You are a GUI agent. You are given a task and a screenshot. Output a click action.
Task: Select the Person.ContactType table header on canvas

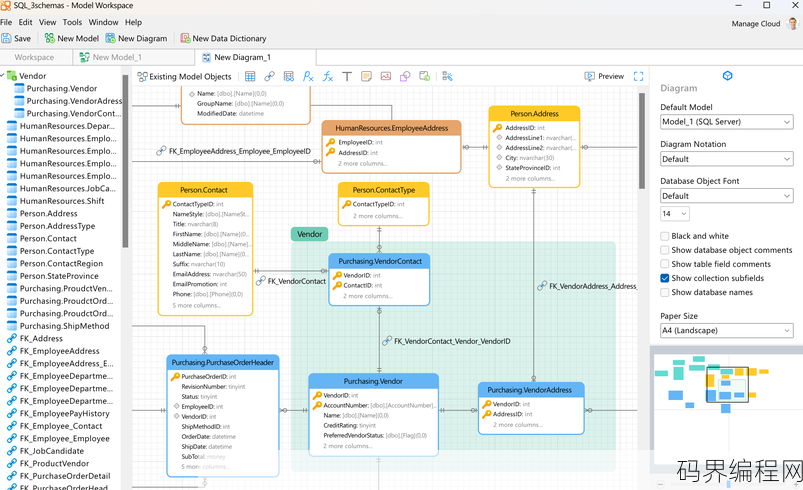pos(384,190)
